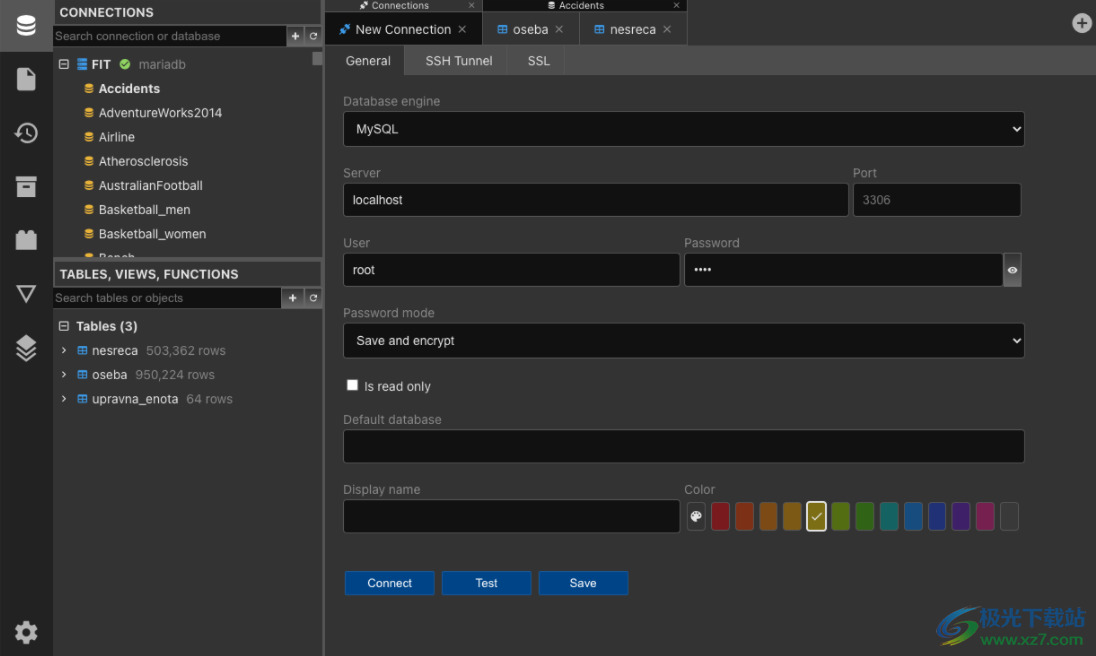Focus the Default database field
The image size is (1096, 656).
683,446
